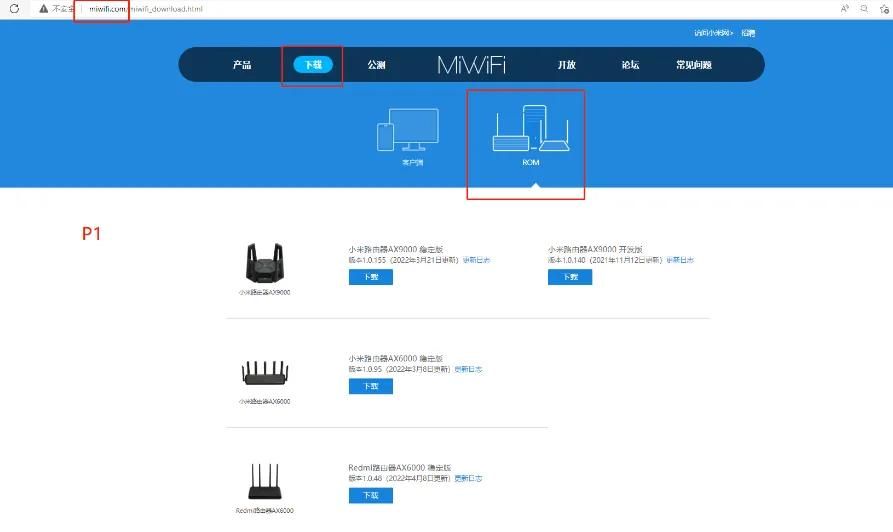The image size is (893, 532).
Task: Click the caption under the Redmi AX6000 image
Action: coord(265,510)
